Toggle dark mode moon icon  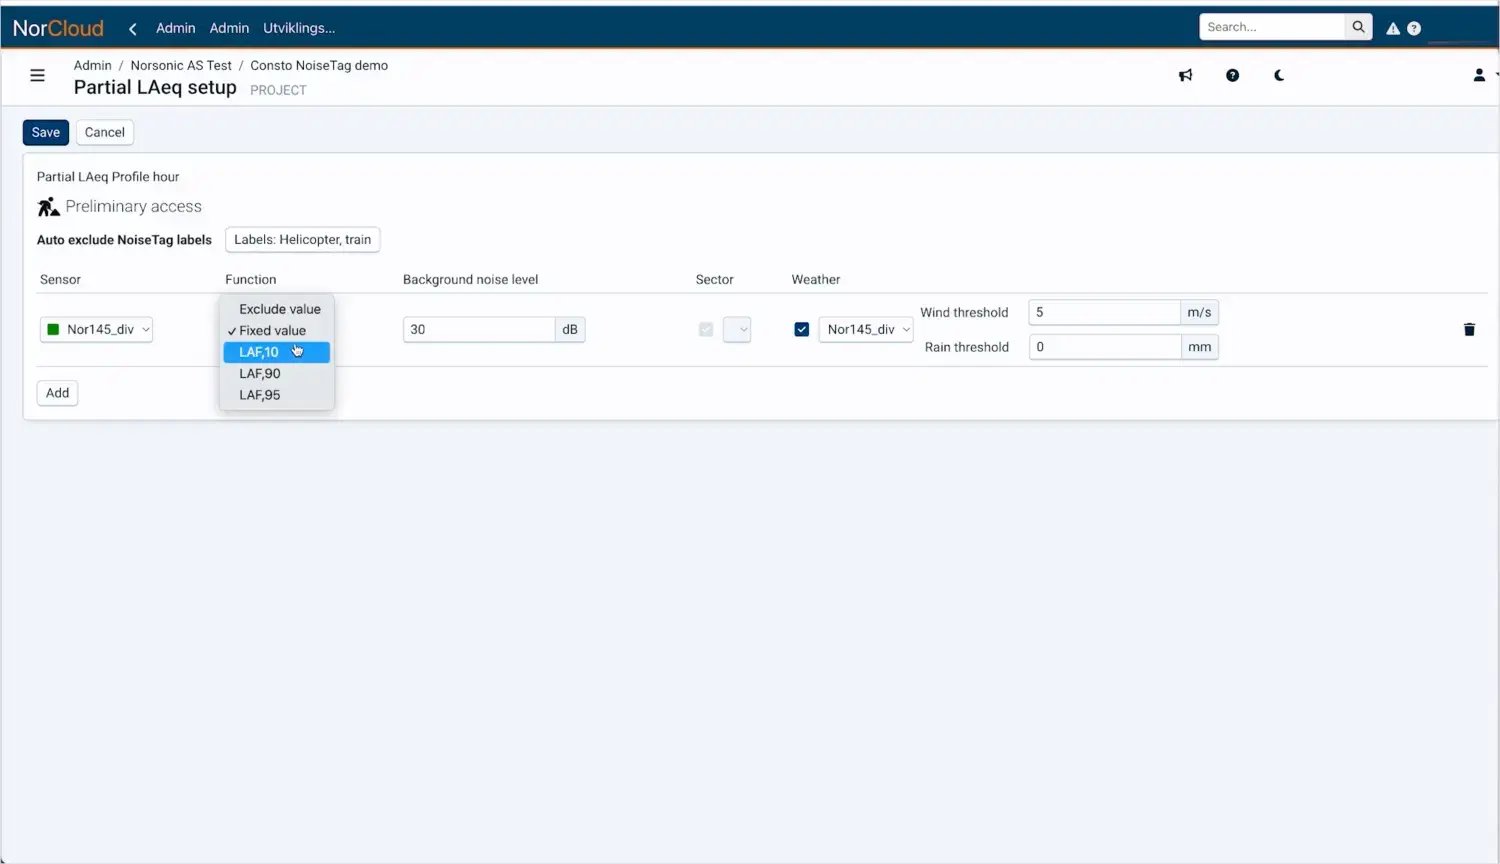1279,75
